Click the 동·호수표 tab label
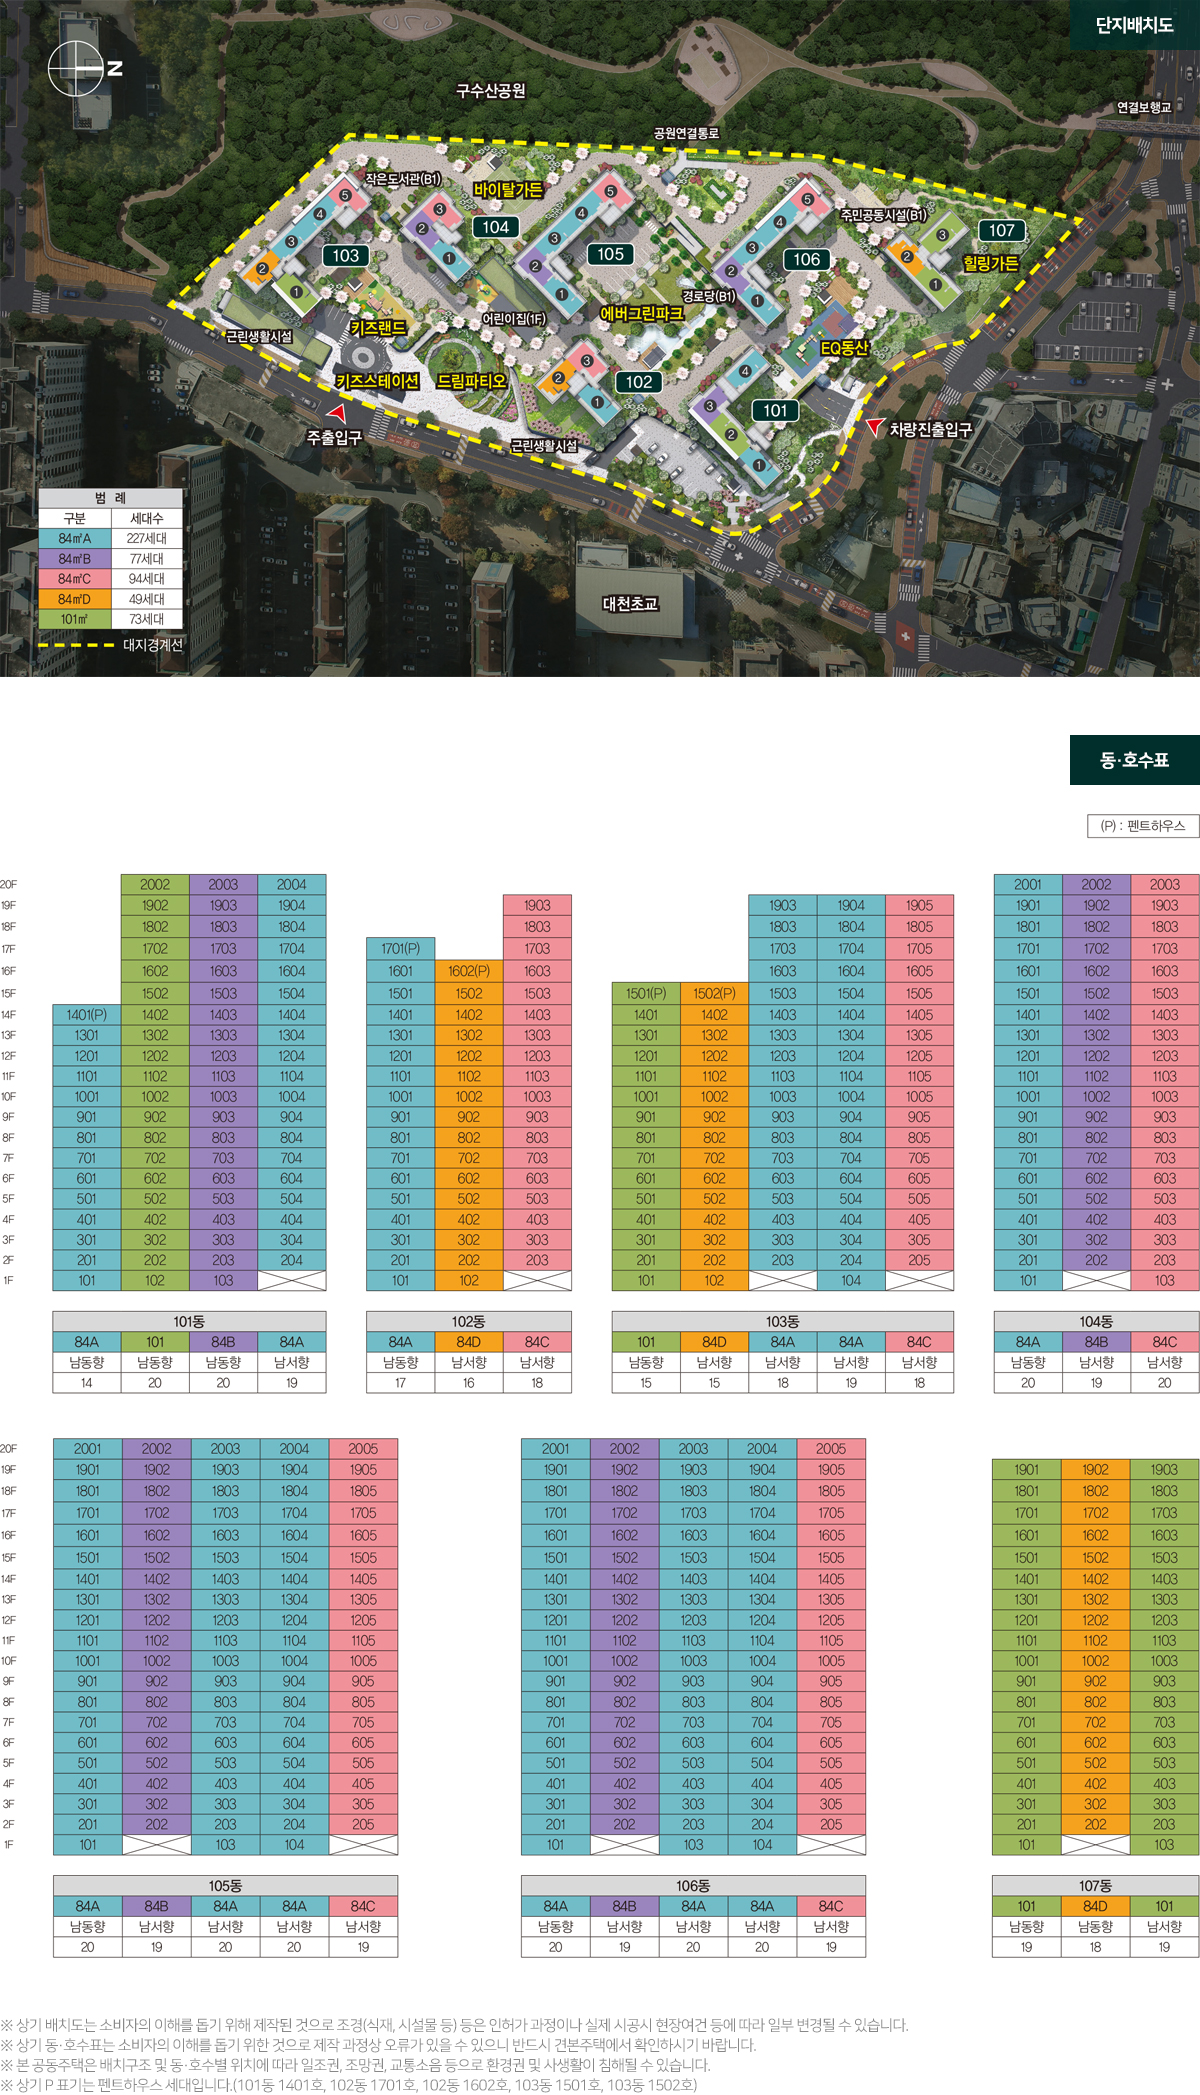1200x2095 pixels. click(x=1134, y=760)
